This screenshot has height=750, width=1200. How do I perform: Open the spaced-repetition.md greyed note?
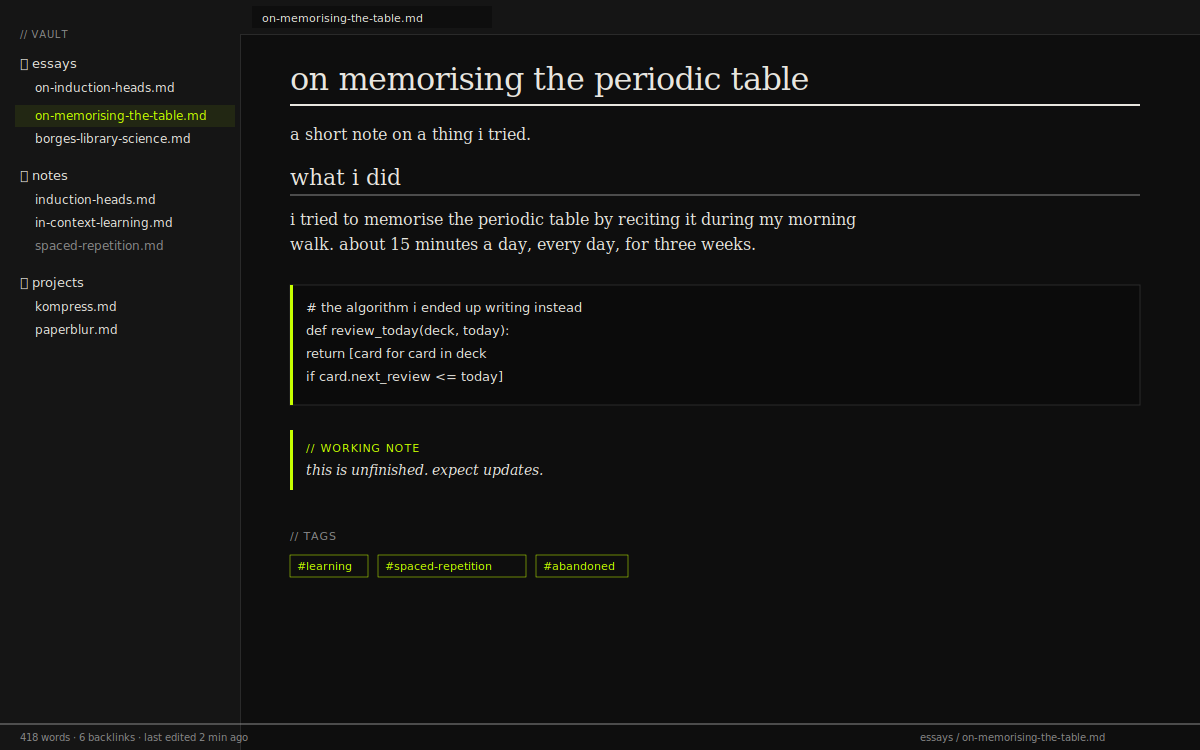click(x=99, y=245)
